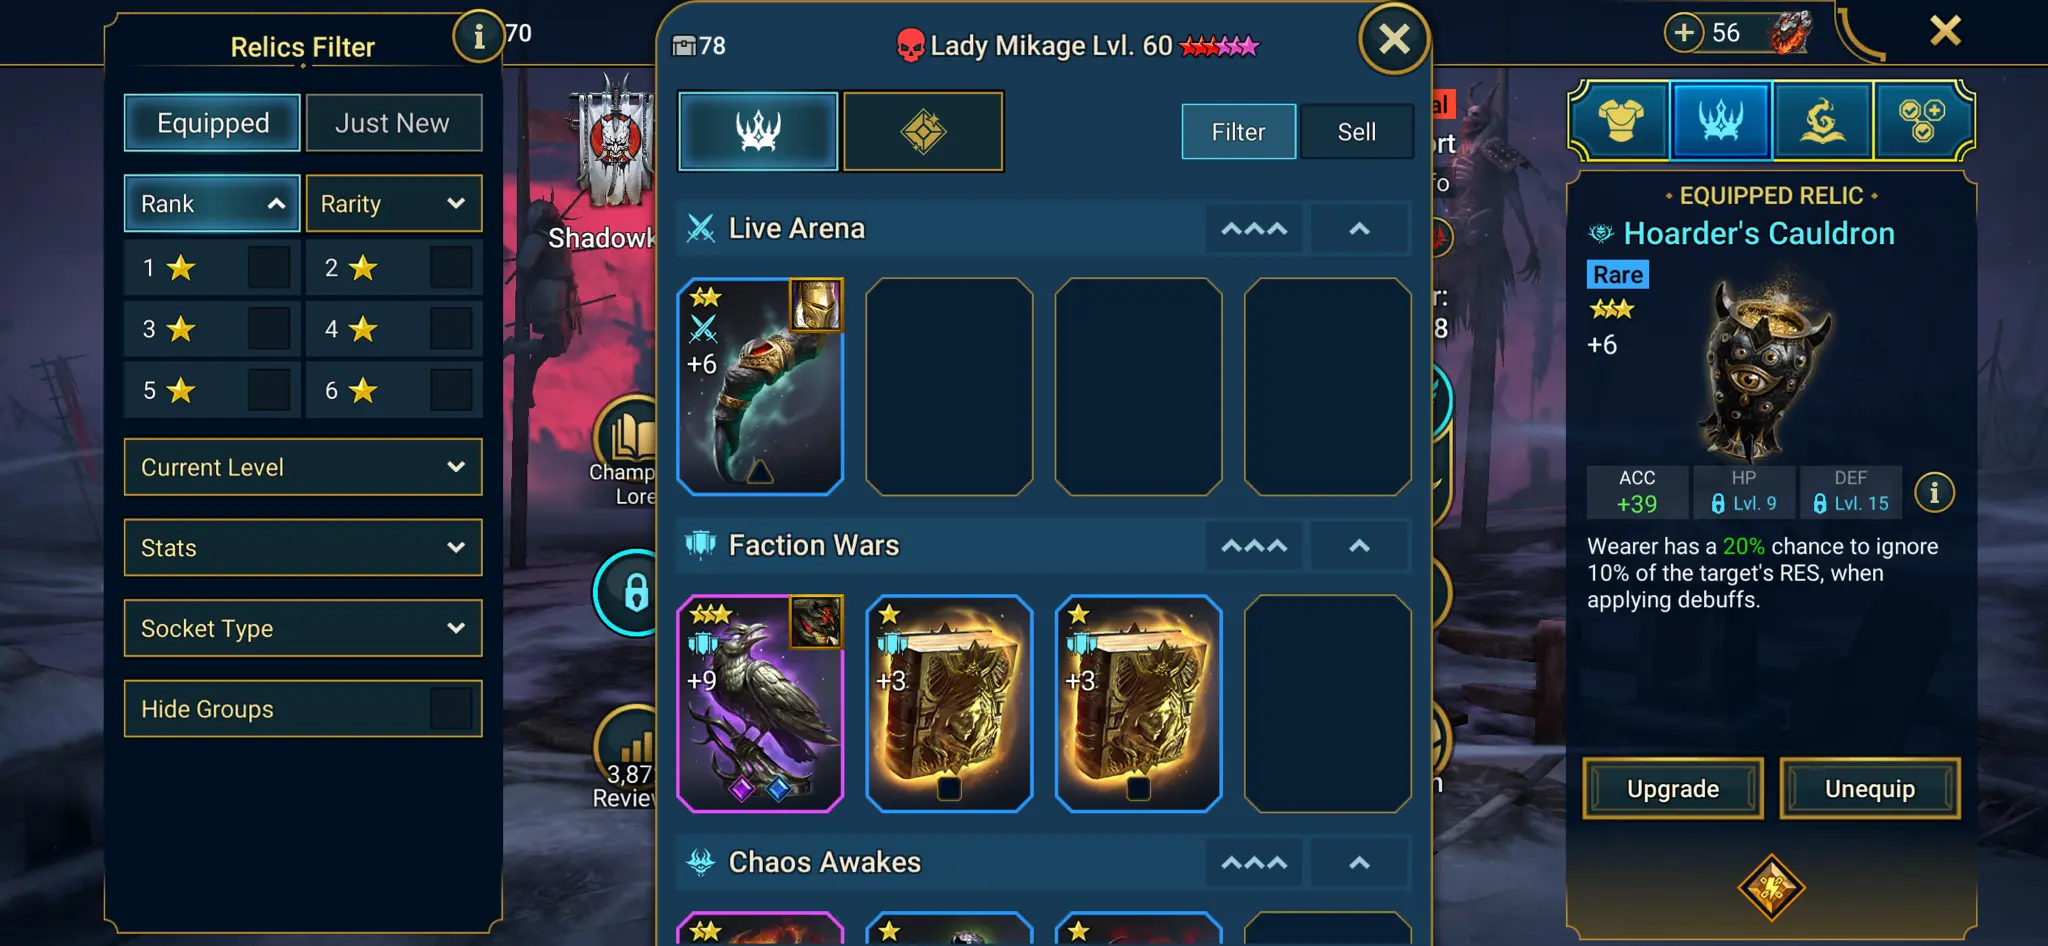Select the armor artifacts tab icon
This screenshot has width=2048, height=946.
tap(1621, 121)
